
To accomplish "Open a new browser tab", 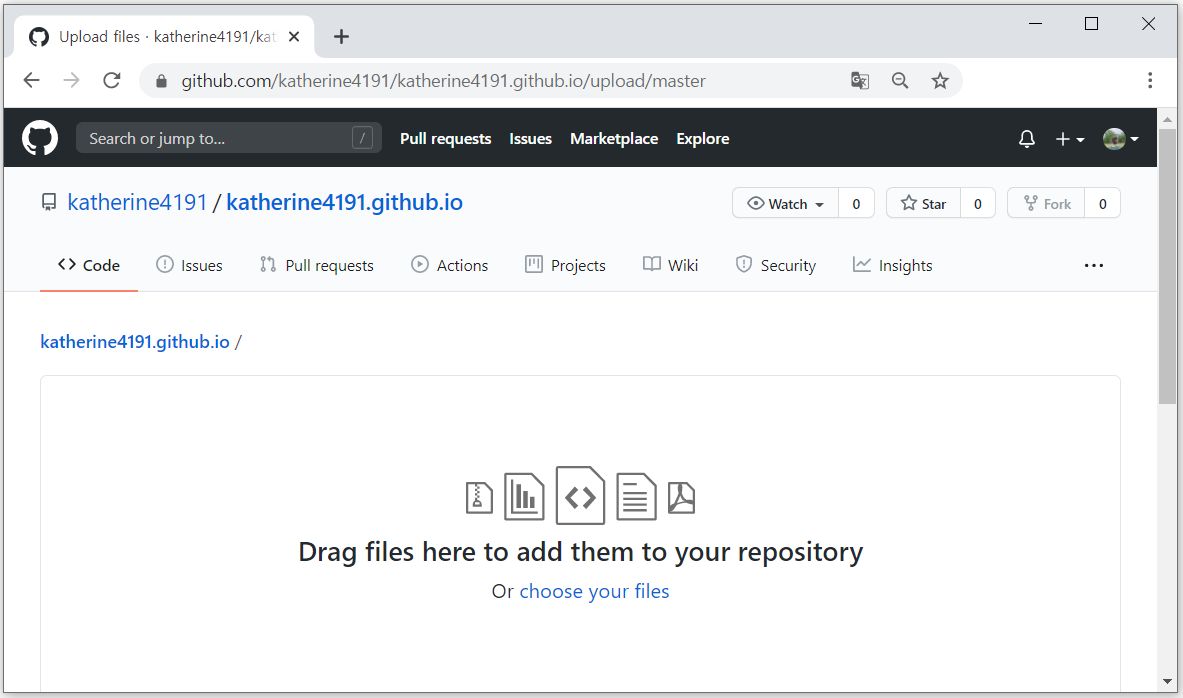I will pos(341,36).
